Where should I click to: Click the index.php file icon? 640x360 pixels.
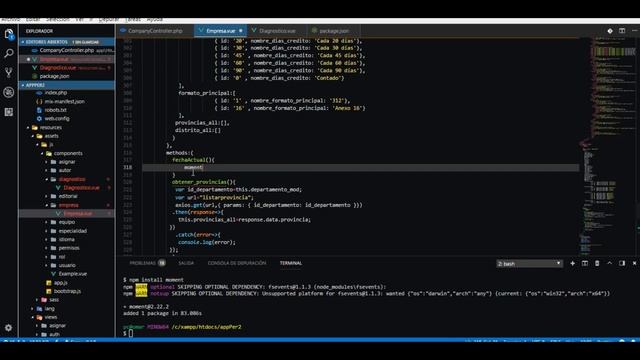(x=39, y=93)
